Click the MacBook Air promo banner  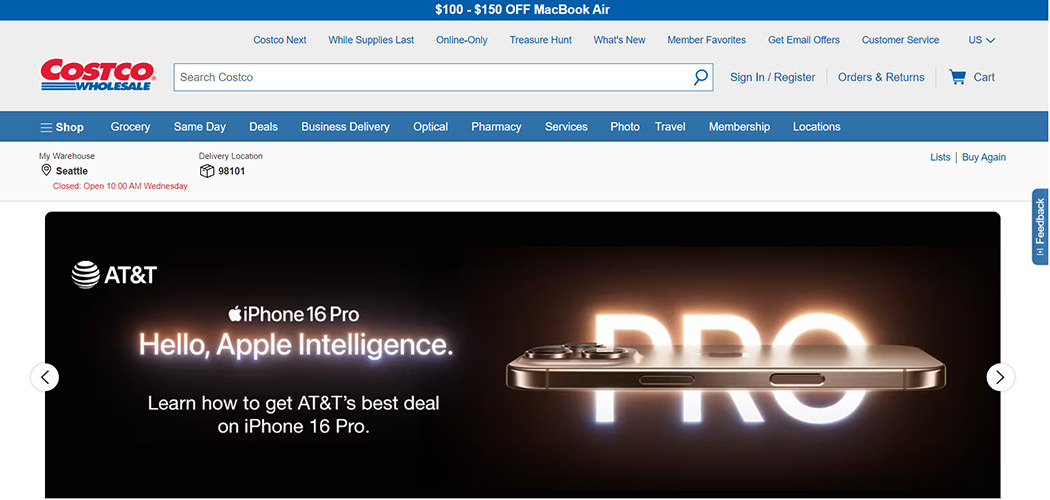[x=522, y=10]
